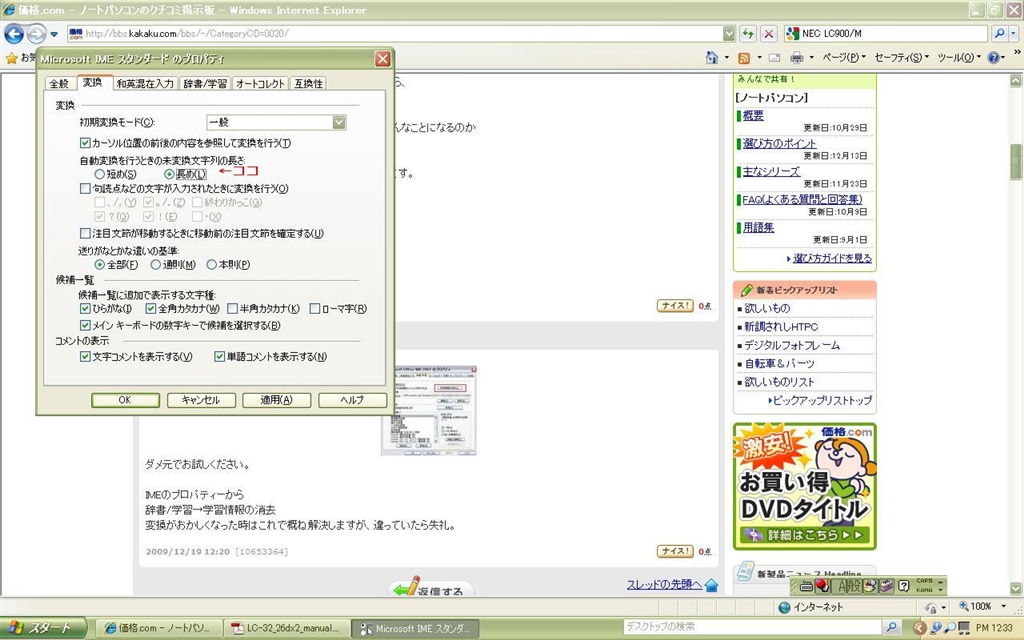Toggle メインキーボードの数字キーで候補を選択 checkbox
Viewport: 1024px width, 640px height.
85,325
